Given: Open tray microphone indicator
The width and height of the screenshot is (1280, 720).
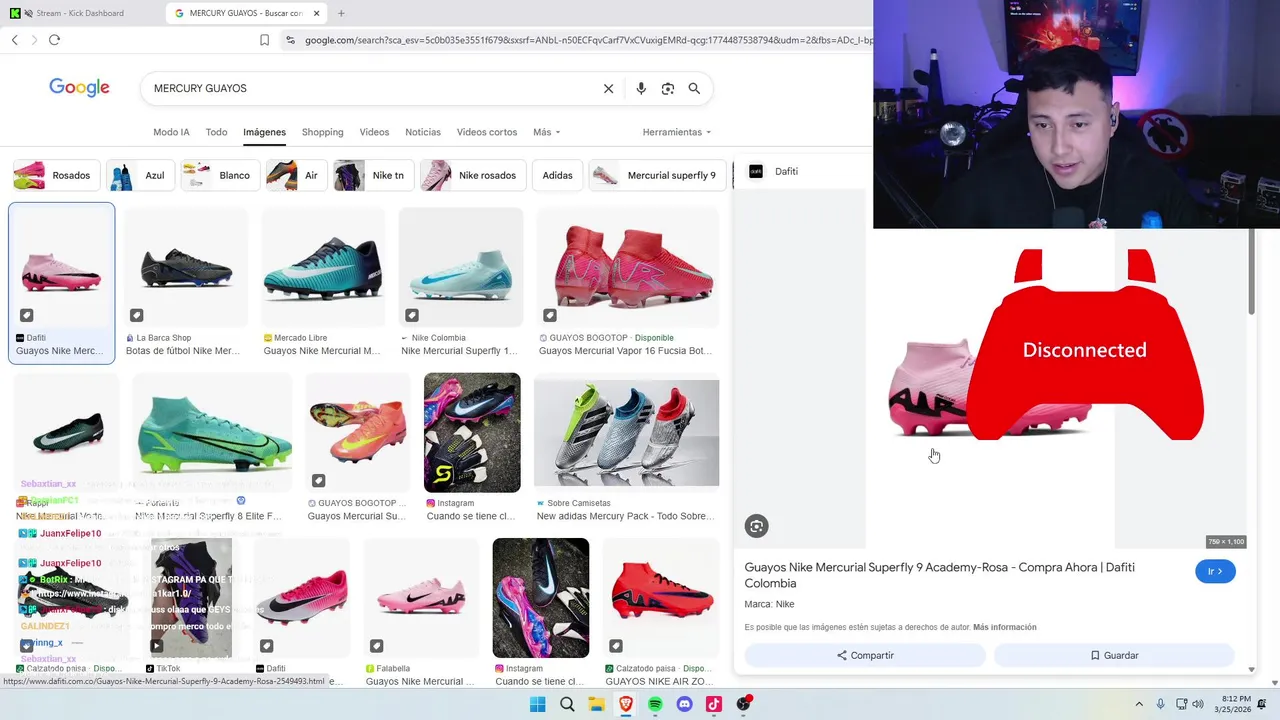Looking at the screenshot, I should pyautogui.click(x=1160, y=704).
